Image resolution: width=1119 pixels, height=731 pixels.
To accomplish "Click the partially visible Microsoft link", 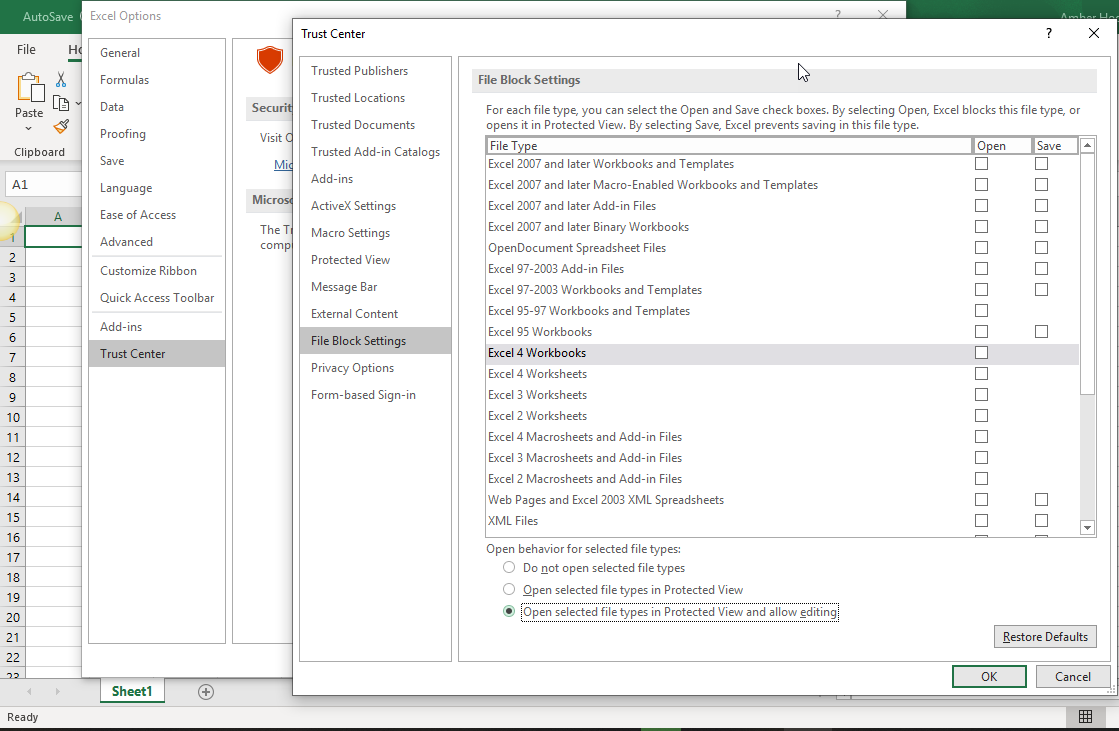I will 283,165.
